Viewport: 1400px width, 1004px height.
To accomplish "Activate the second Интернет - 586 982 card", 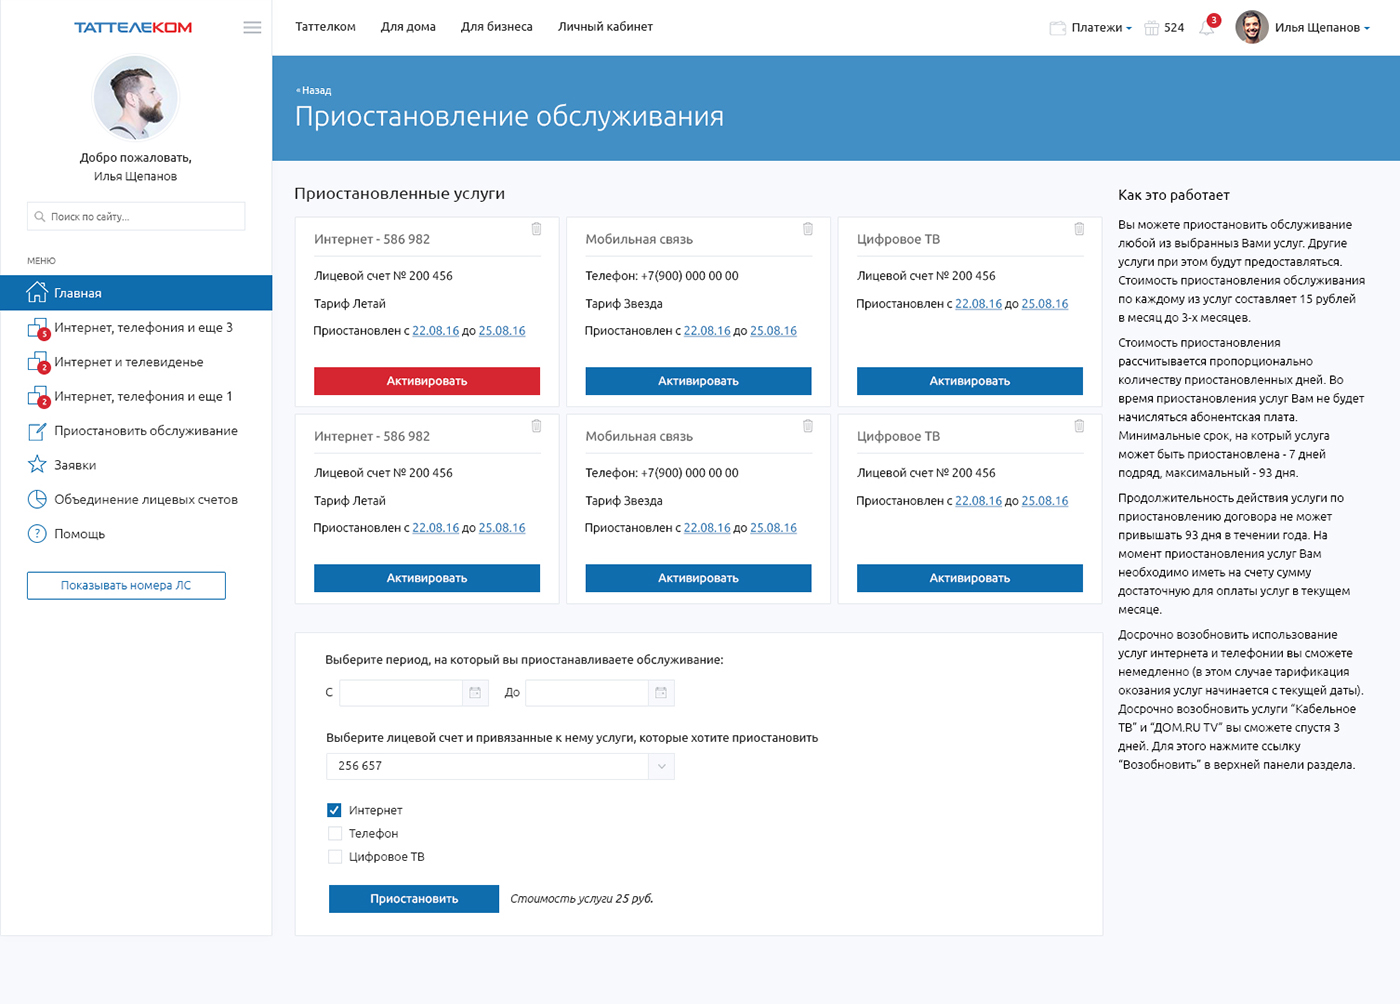I will click(x=427, y=578).
